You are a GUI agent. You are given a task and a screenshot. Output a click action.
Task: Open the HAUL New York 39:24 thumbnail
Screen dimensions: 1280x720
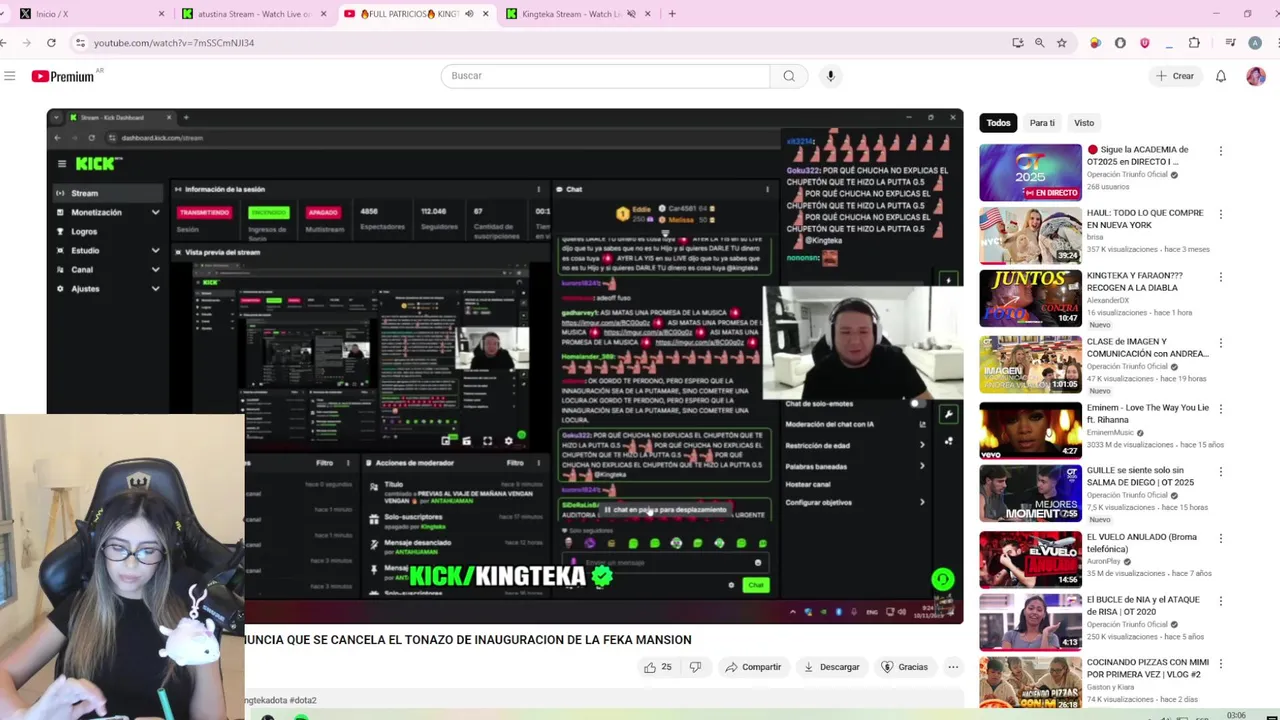tap(1030, 235)
